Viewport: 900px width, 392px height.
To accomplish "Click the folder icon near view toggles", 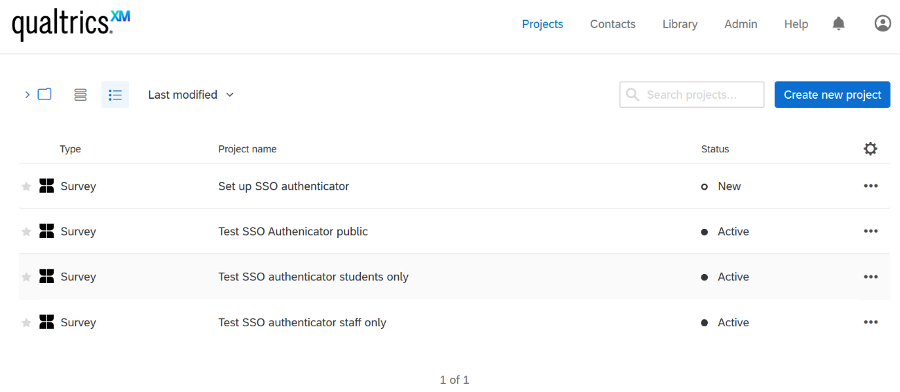I will (45, 94).
